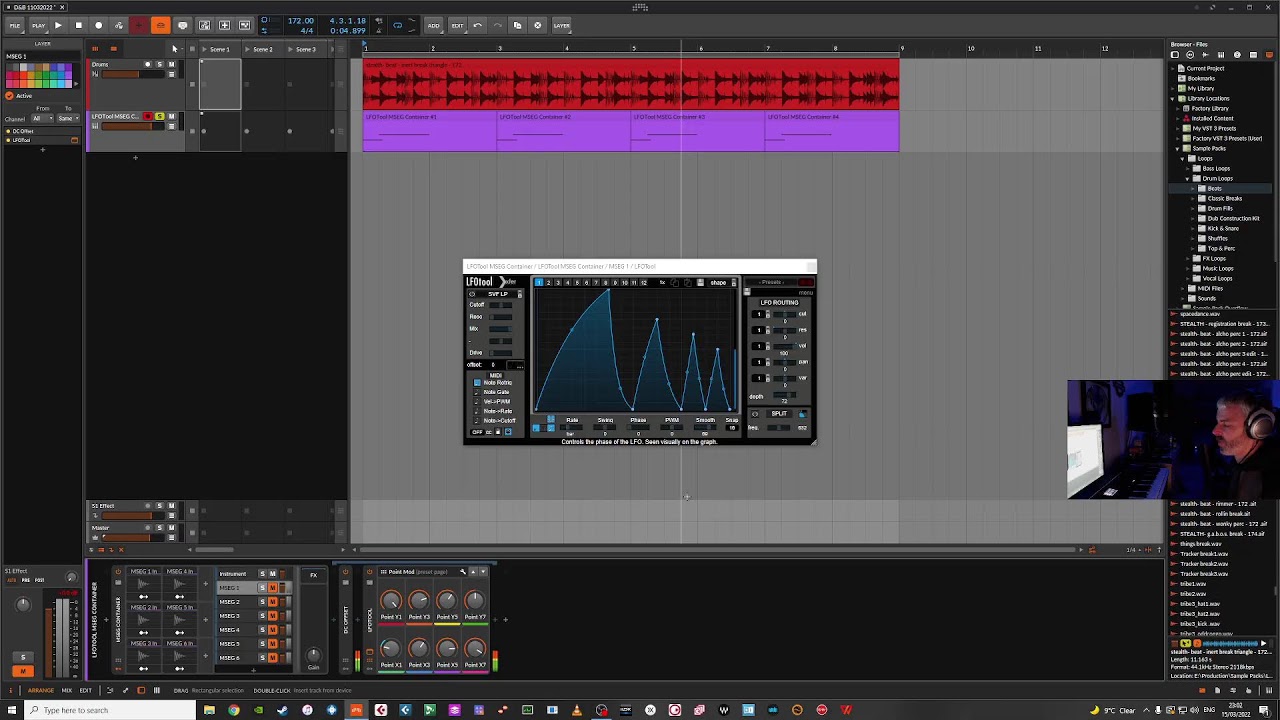Open the LFOTool Presets selector

point(771,282)
